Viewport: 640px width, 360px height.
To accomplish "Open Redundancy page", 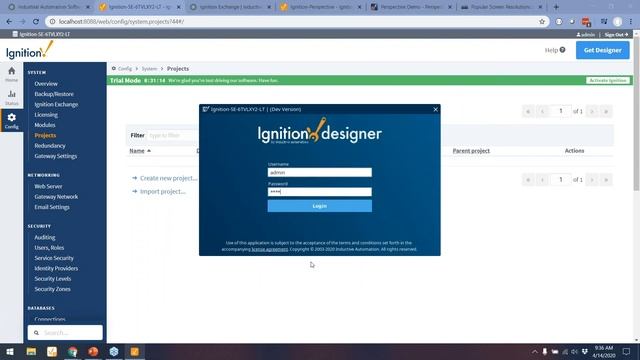I will click(x=50, y=146).
